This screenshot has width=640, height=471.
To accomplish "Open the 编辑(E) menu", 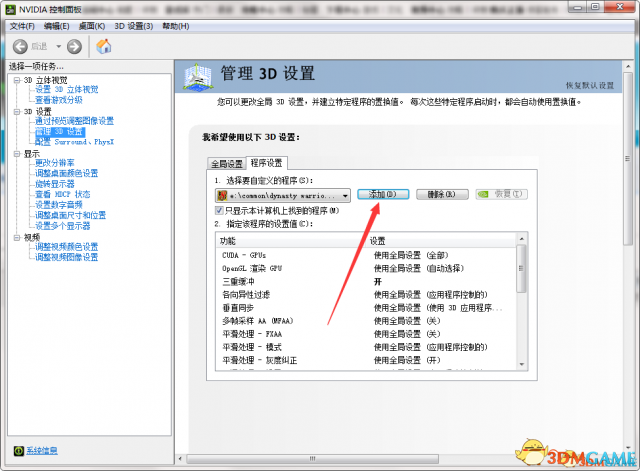I will tap(56, 26).
